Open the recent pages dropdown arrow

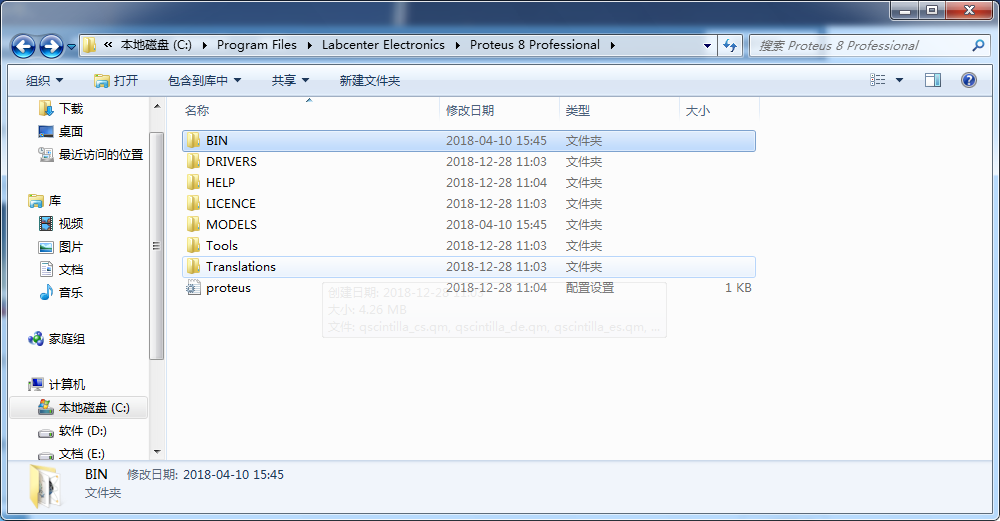(x=71, y=47)
